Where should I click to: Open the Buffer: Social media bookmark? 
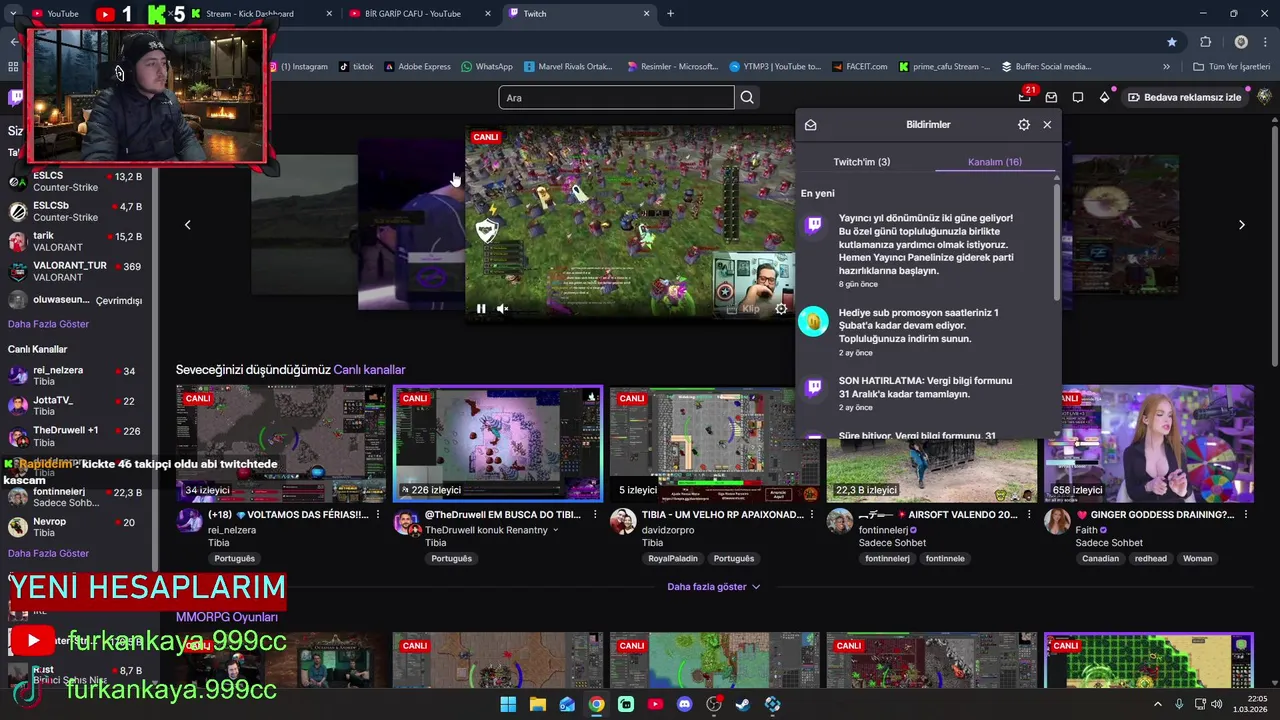(x=1046, y=67)
